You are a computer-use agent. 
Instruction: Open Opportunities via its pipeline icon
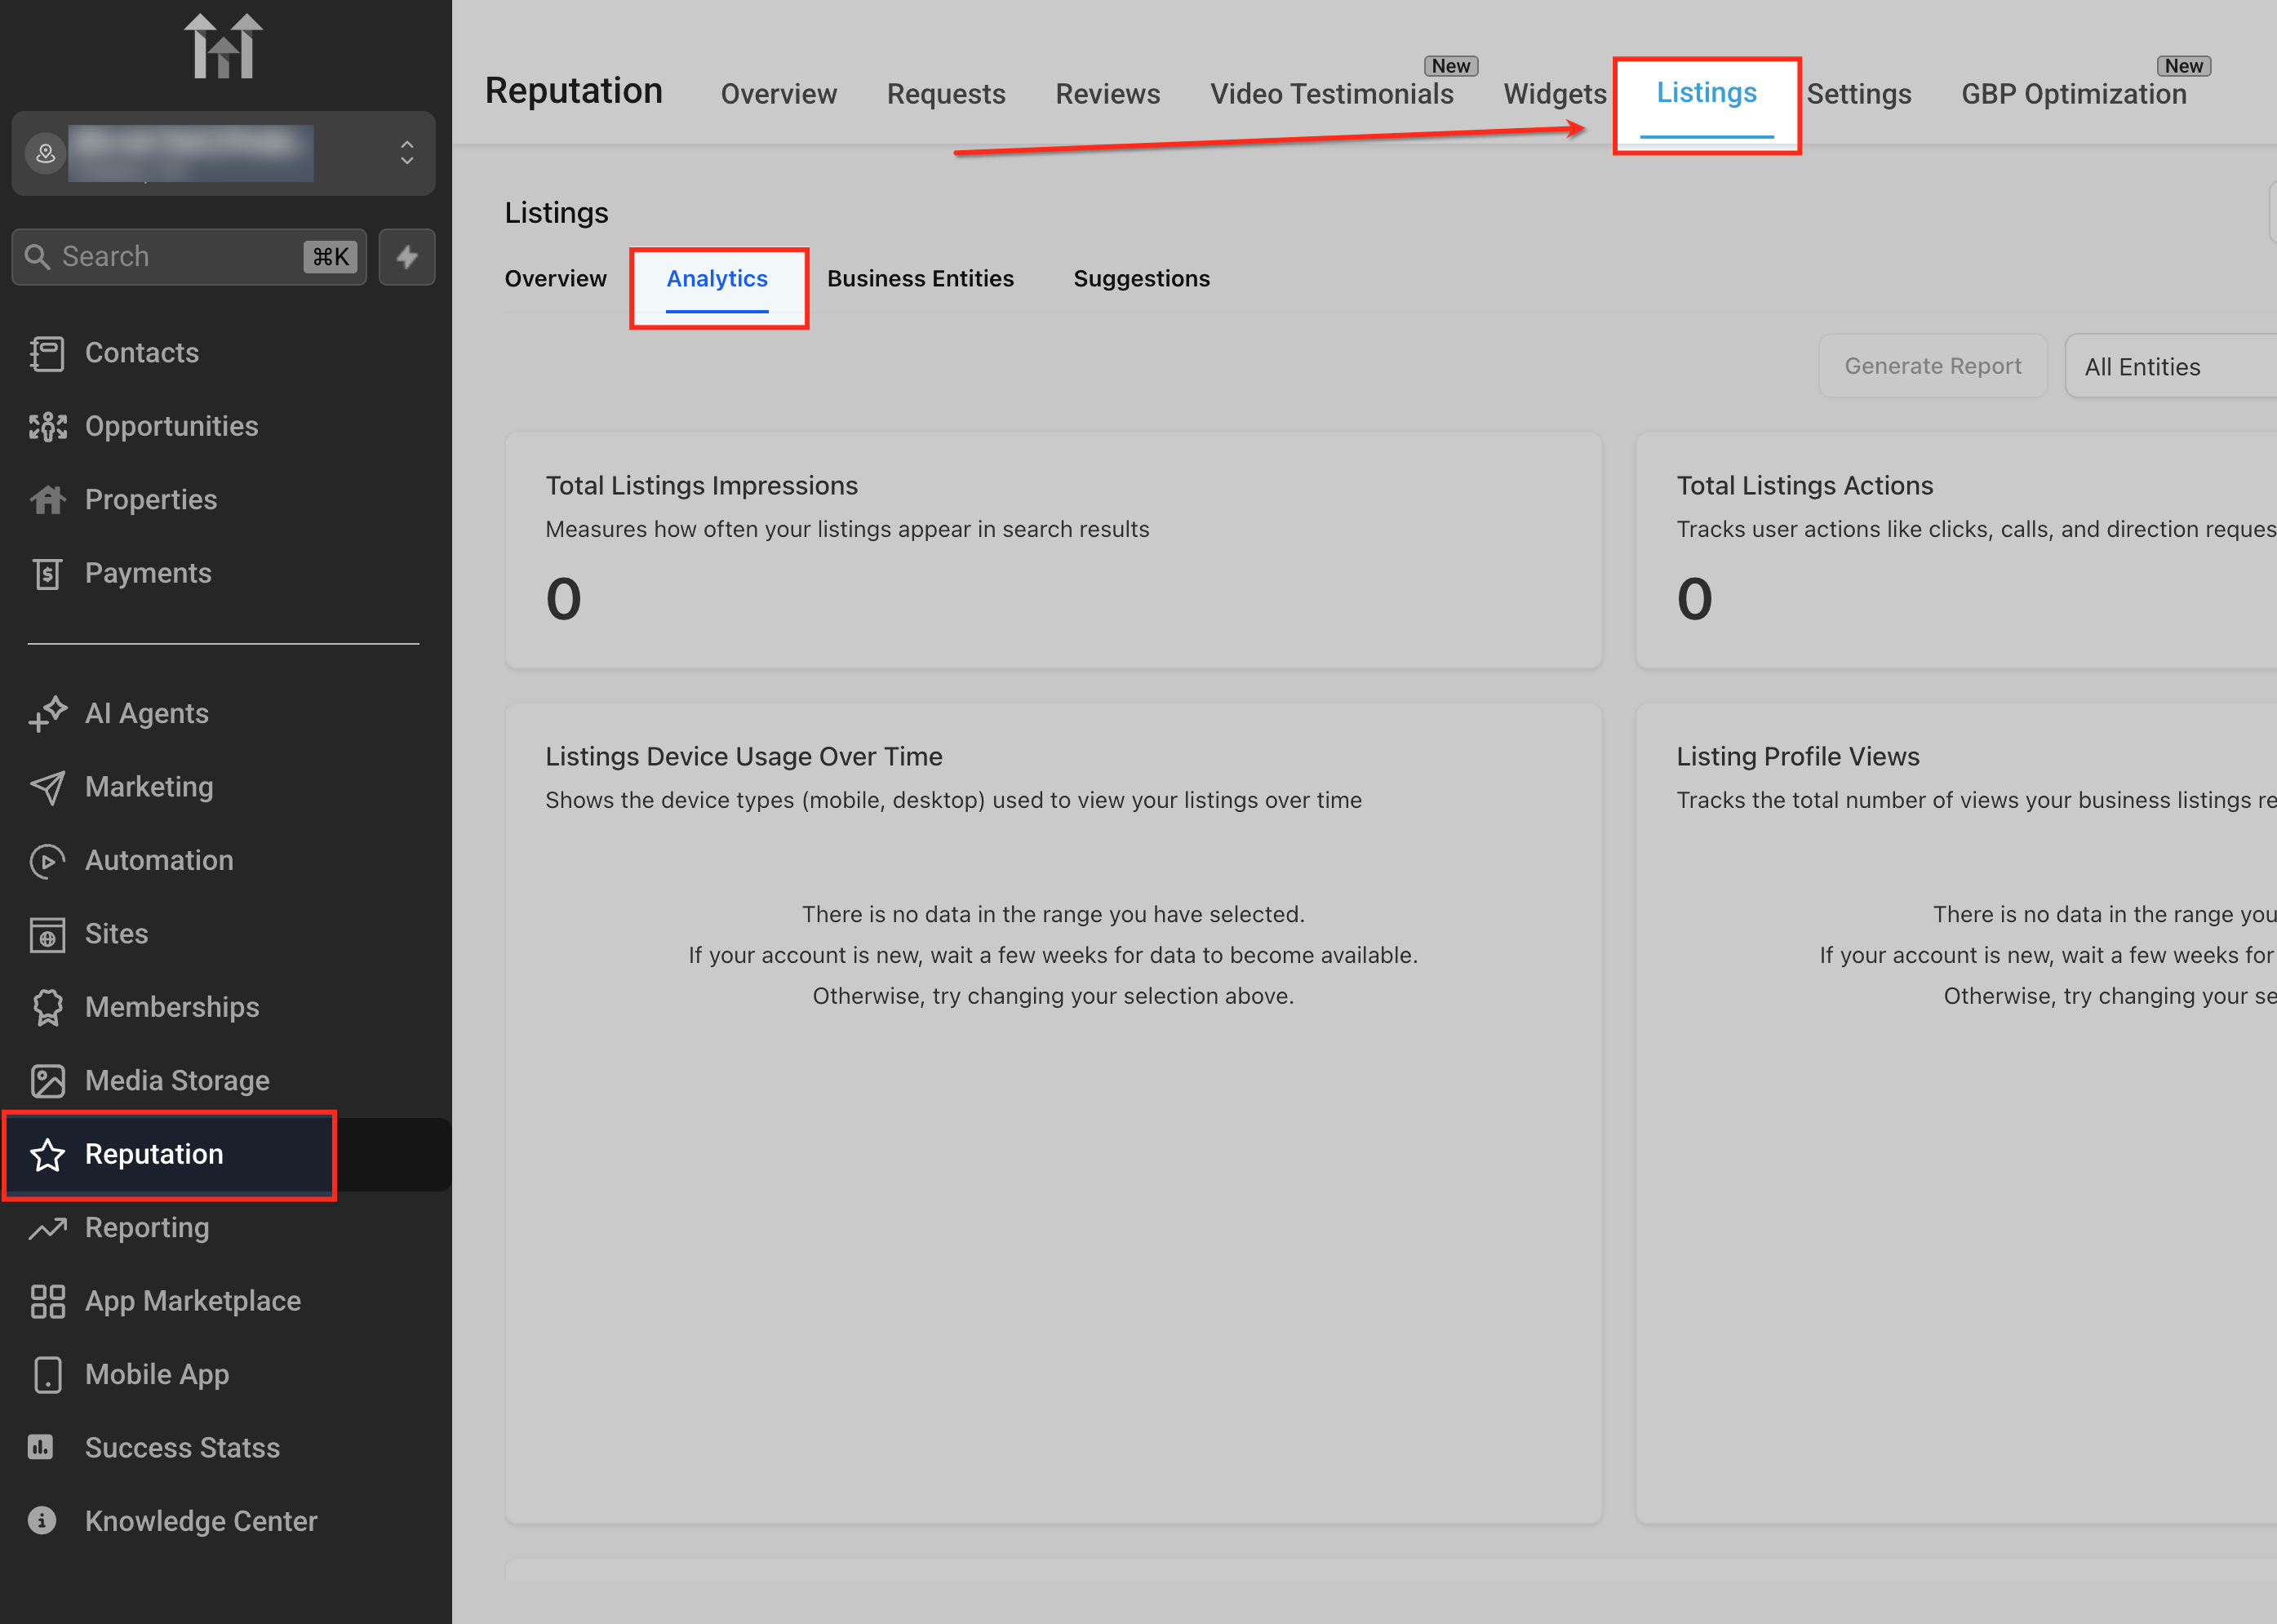[x=47, y=427]
